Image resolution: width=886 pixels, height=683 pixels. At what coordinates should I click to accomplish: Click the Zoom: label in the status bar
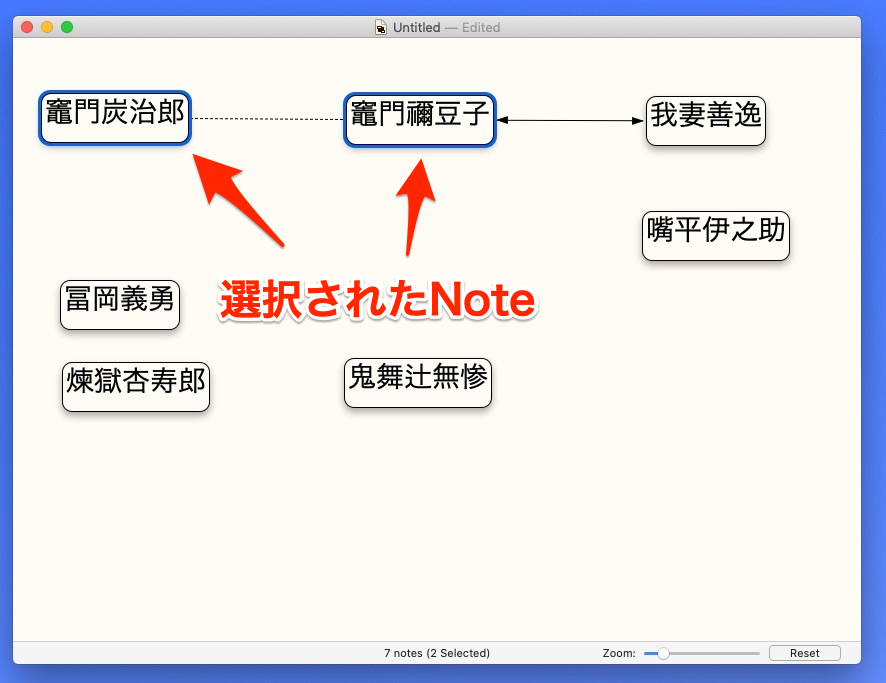(618, 652)
